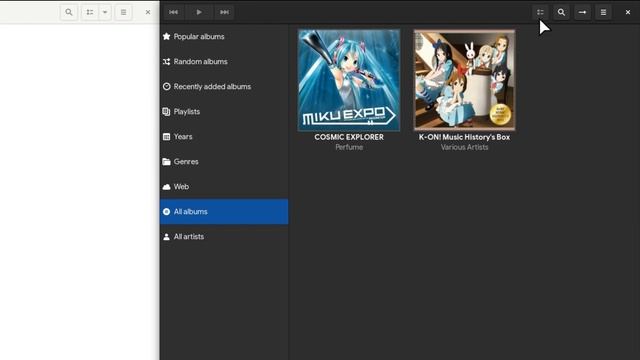640x360 pixels.
Task: Show Recently added albums
Action: point(224,87)
